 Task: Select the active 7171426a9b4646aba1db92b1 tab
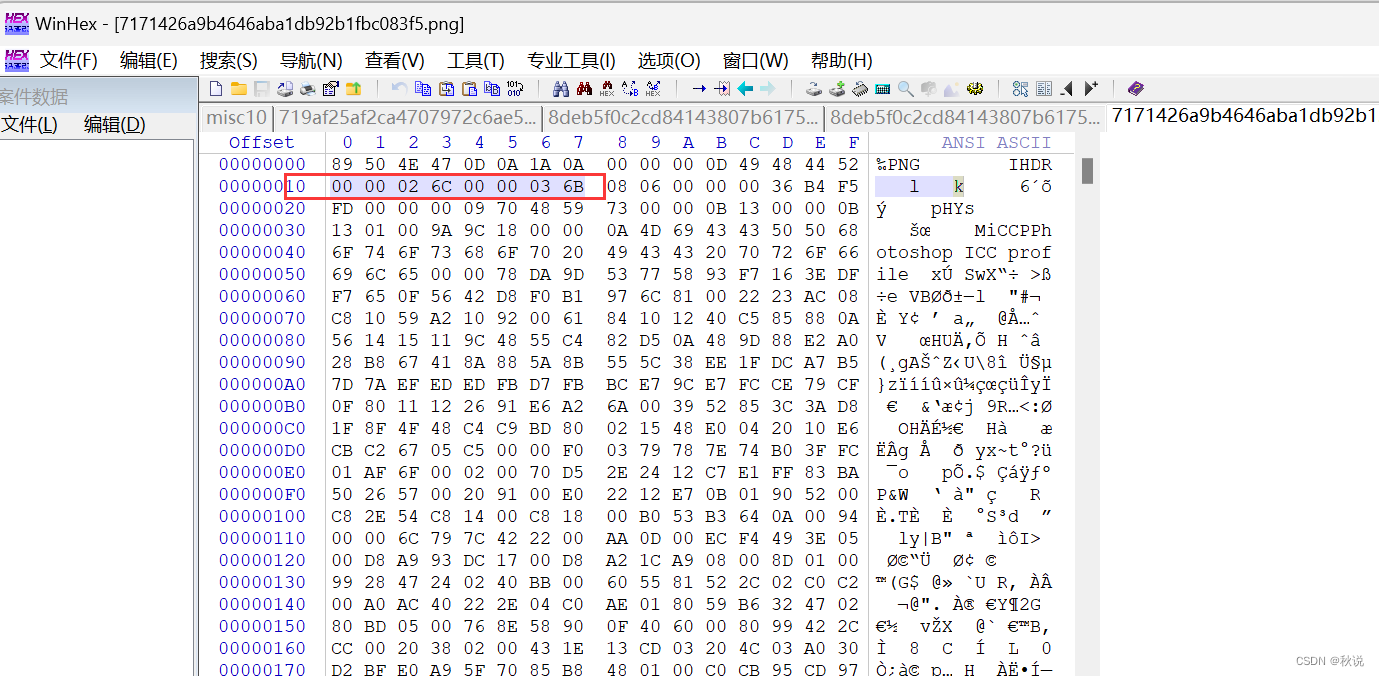pos(1243,117)
